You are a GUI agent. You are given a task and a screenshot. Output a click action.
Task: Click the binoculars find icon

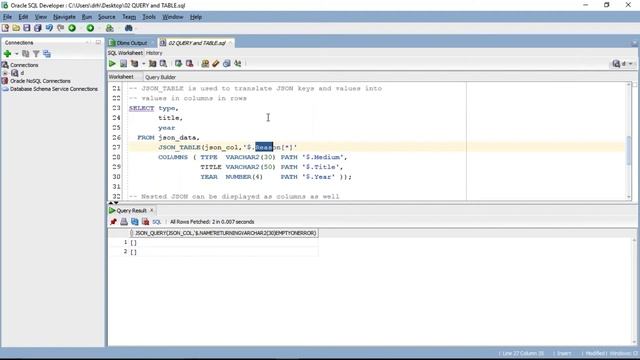pos(129,28)
